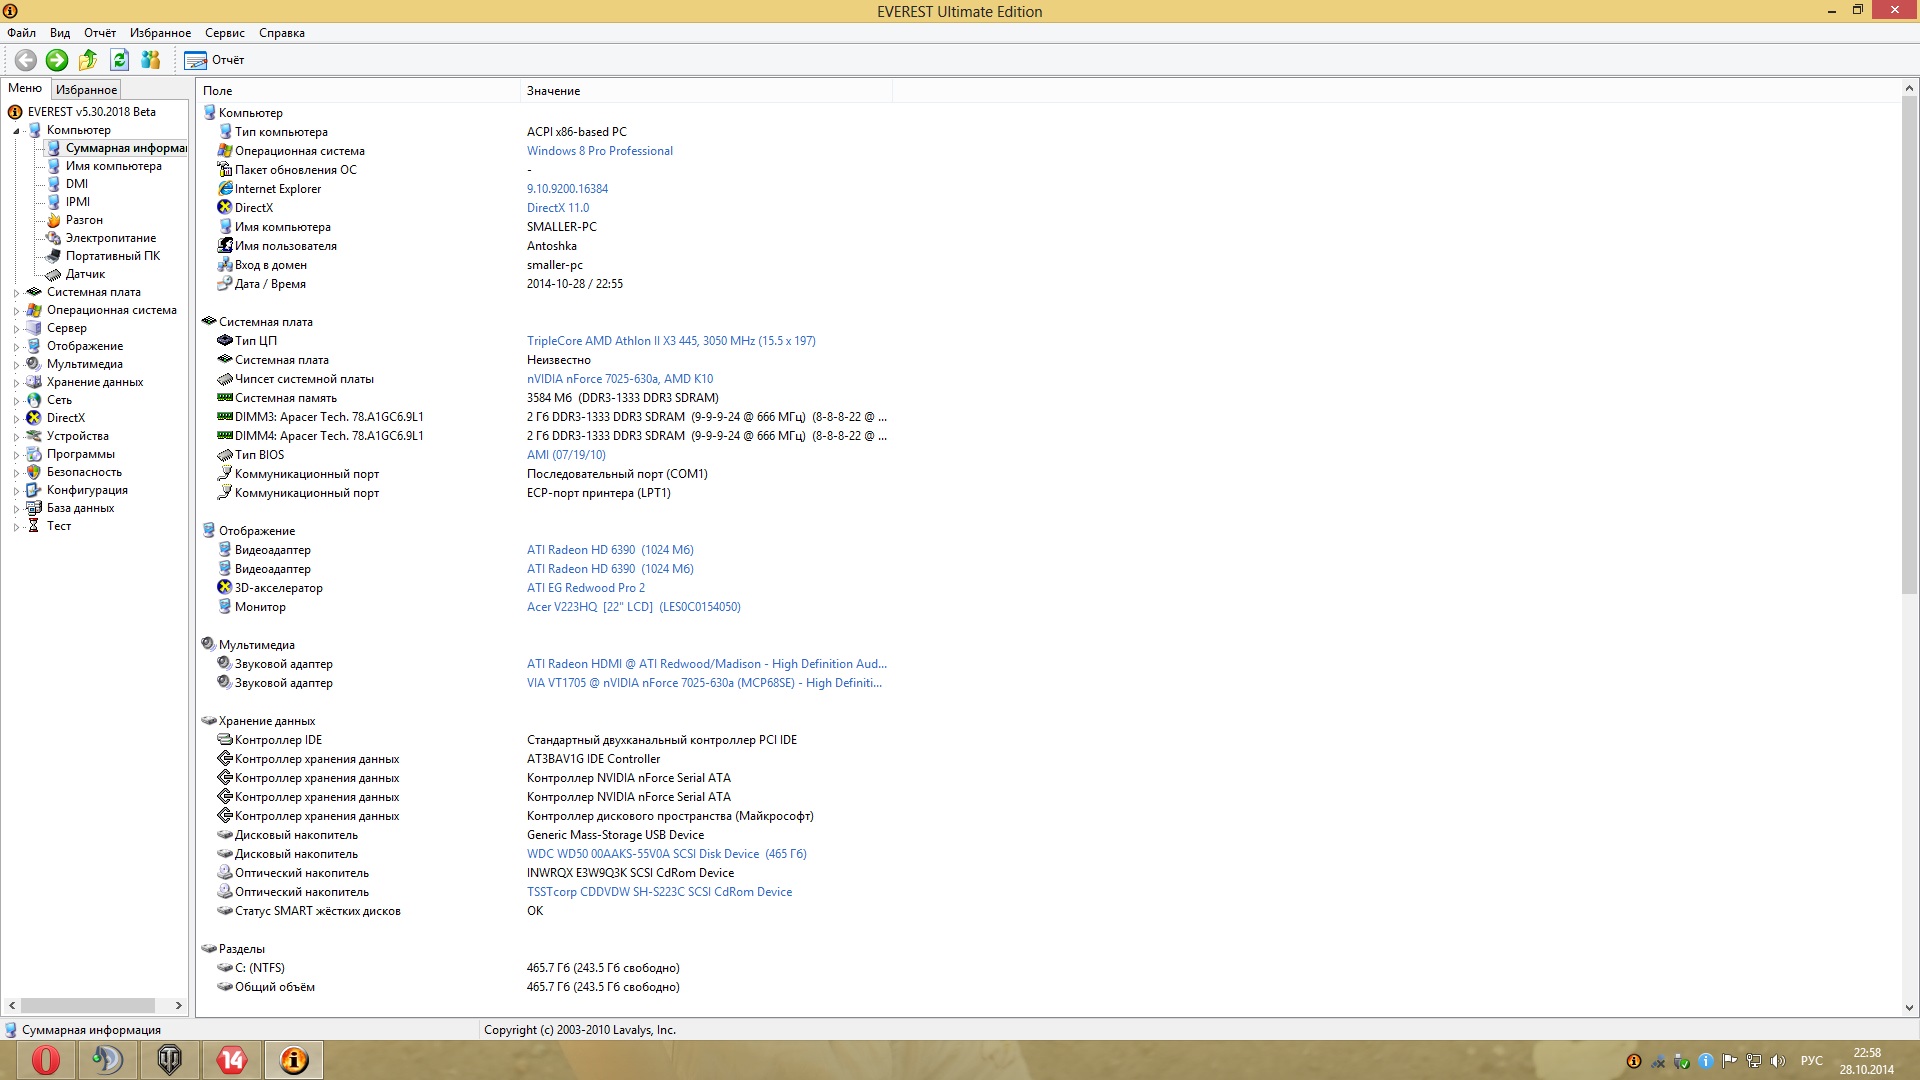Open the AMI (07/19/10) BIOS link

(566, 455)
